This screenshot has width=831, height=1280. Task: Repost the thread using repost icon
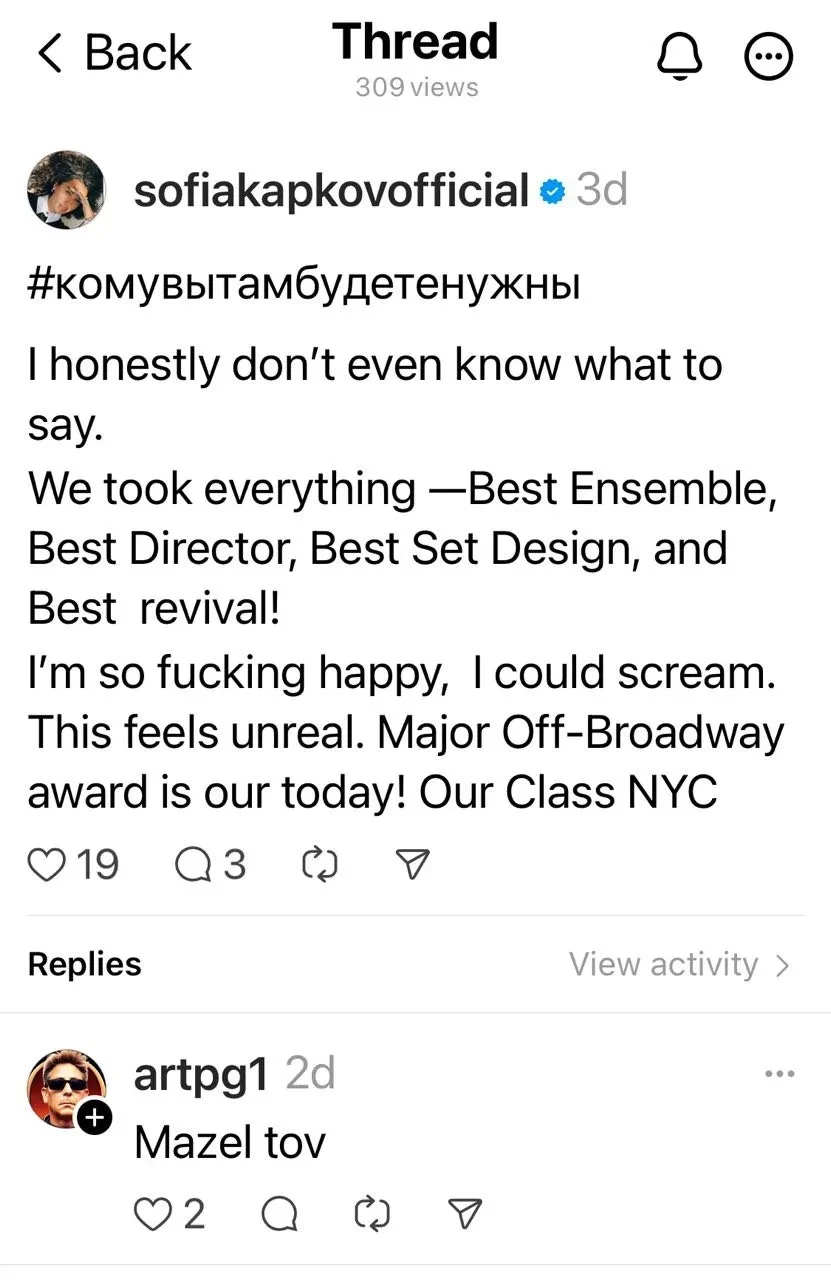coord(319,863)
